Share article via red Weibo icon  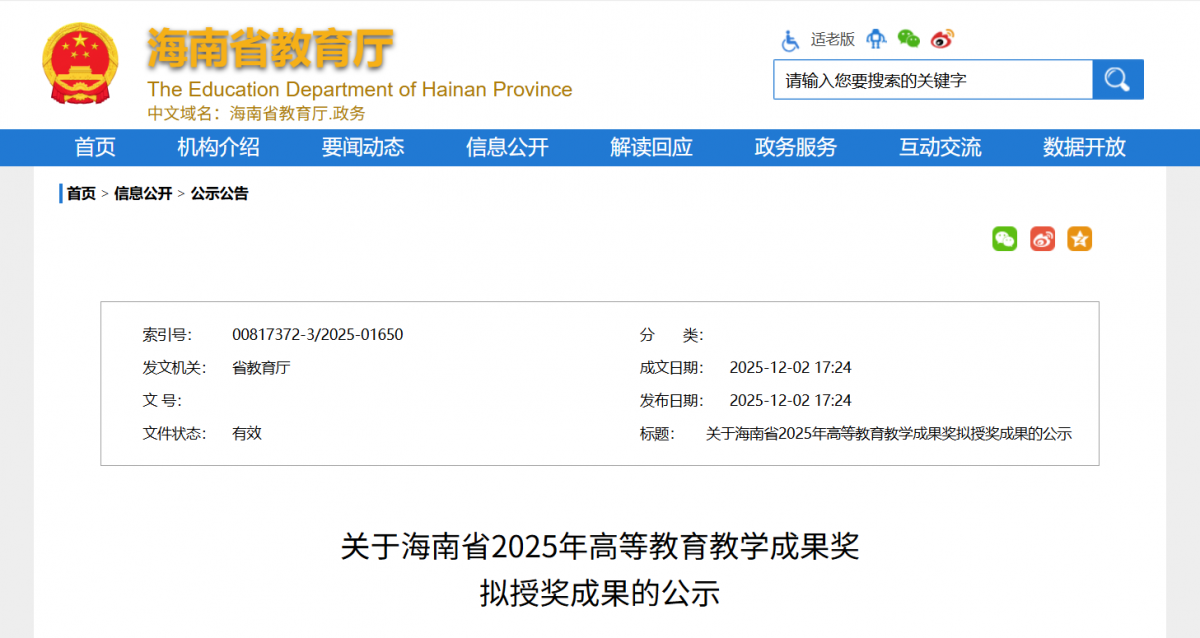[1042, 239]
